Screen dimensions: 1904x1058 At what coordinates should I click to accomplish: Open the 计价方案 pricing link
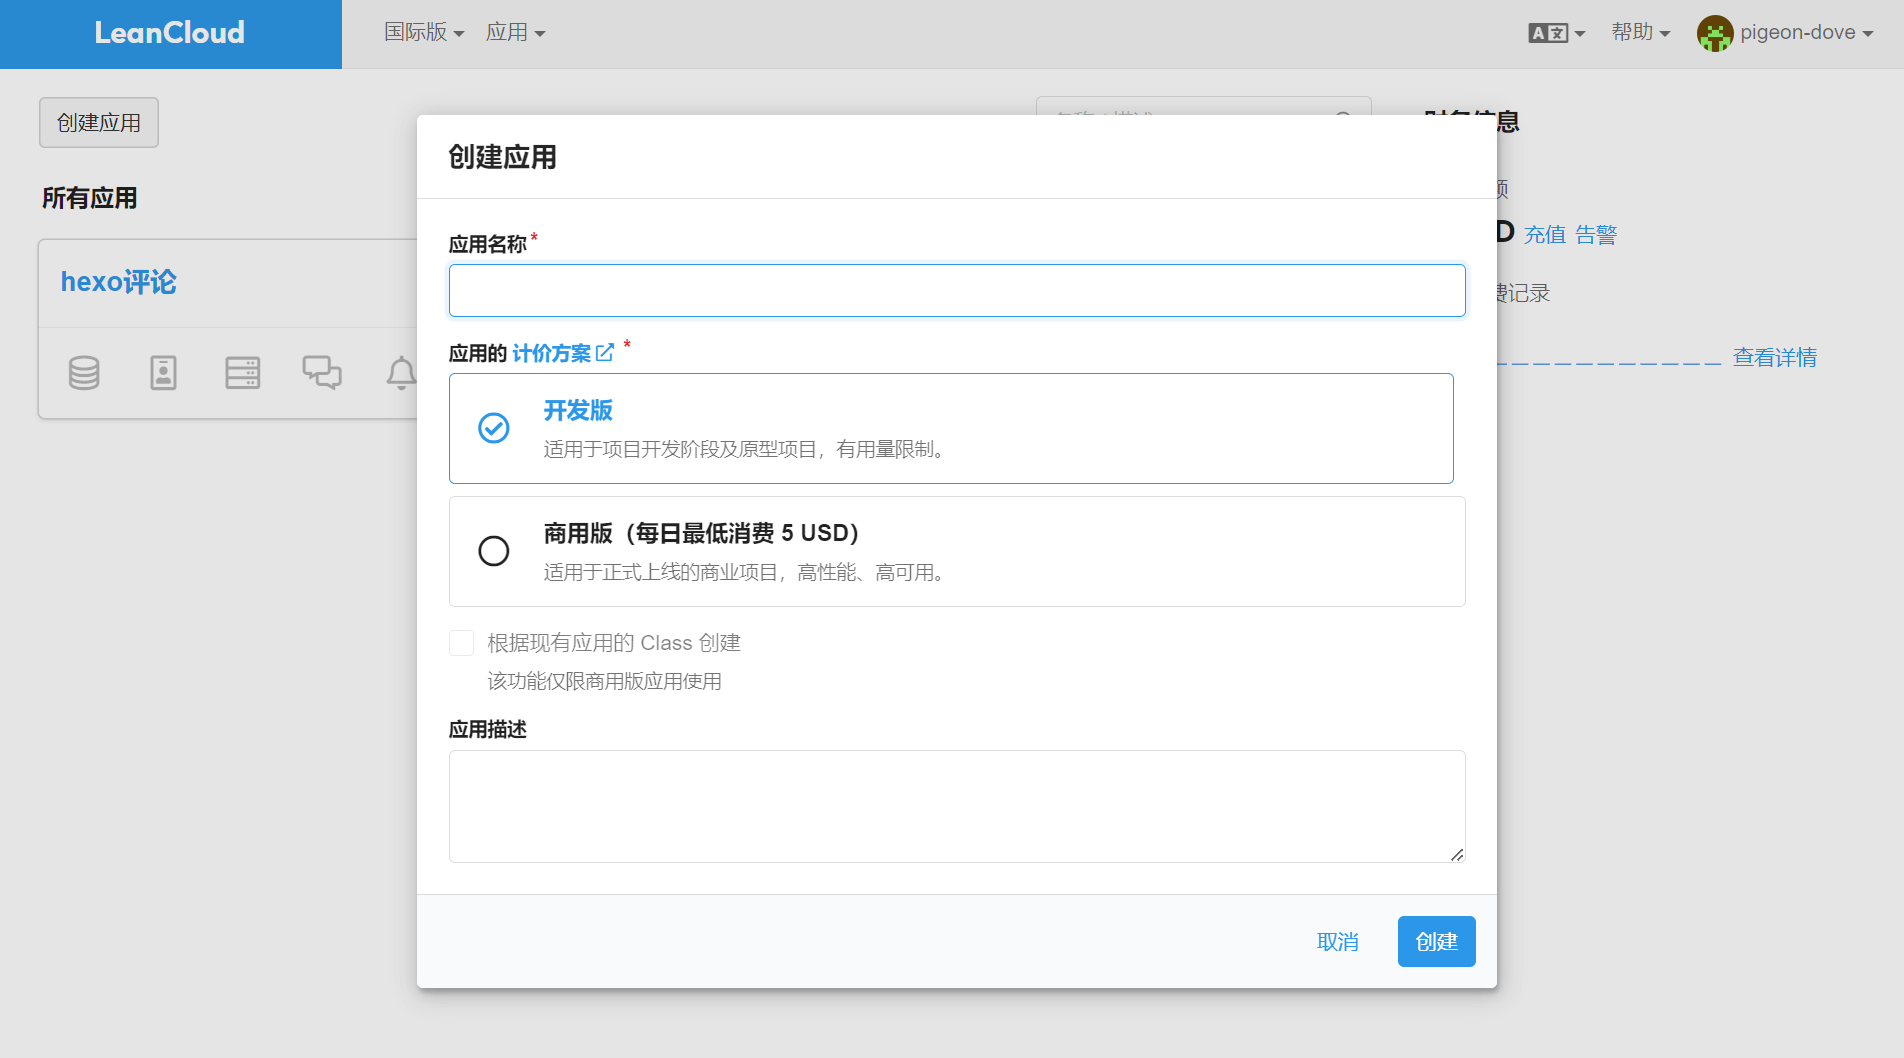552,353
